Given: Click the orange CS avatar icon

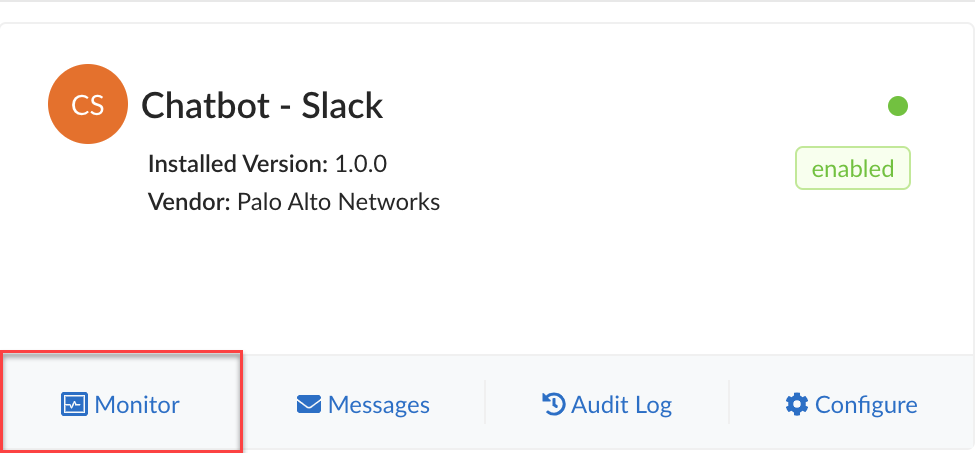Looking at the screenshot, I should click(x=87, y=105).
